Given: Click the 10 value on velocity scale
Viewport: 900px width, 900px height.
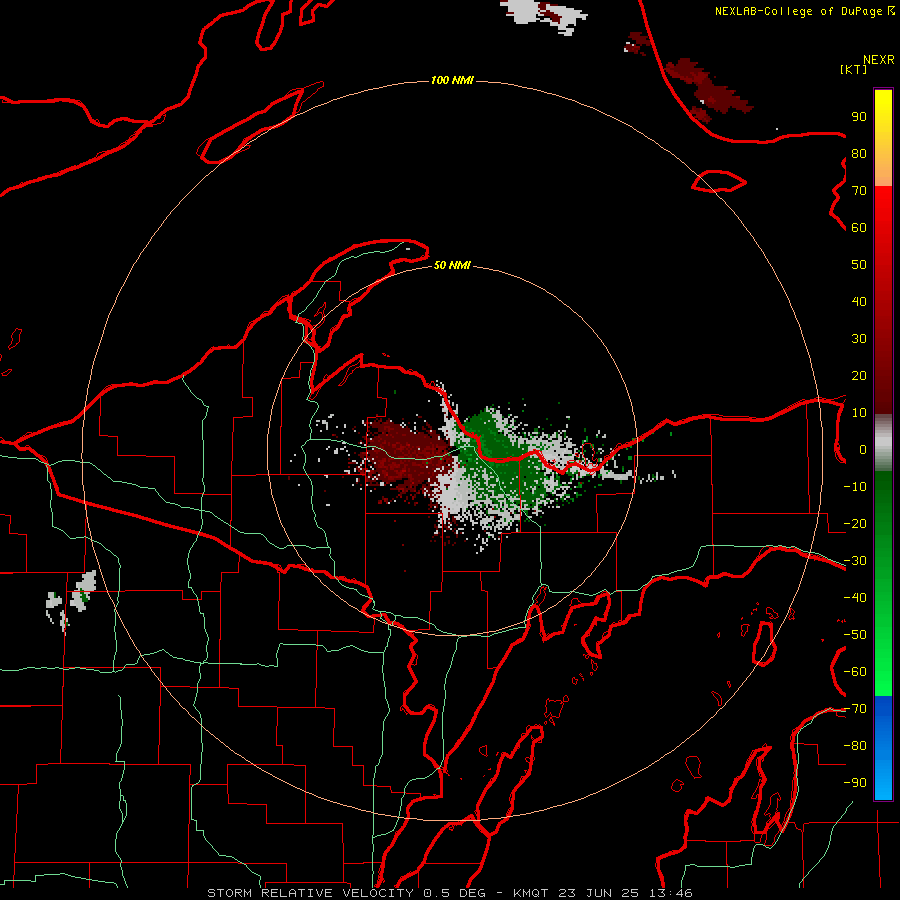Looking at the screenshot, I should [859, 413].
